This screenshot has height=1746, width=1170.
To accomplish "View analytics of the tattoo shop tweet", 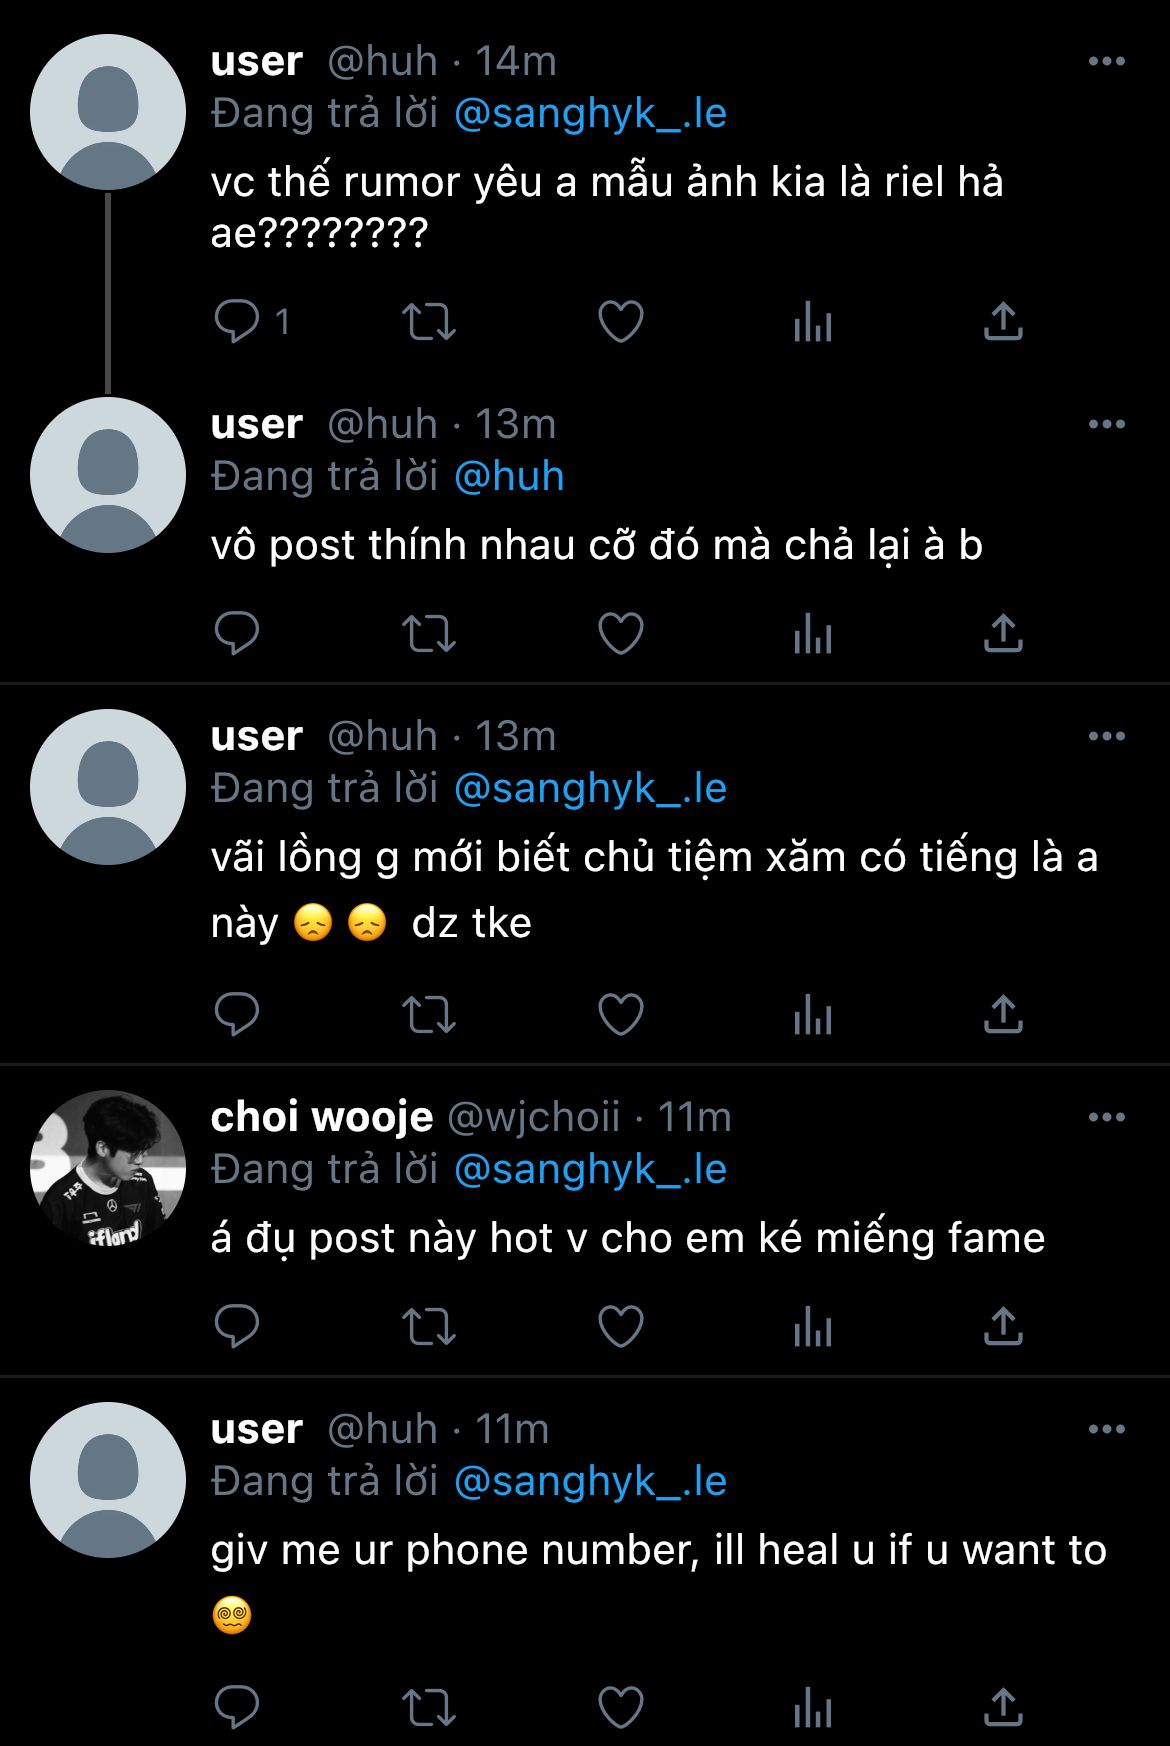I will click(x=812, y=1015).
